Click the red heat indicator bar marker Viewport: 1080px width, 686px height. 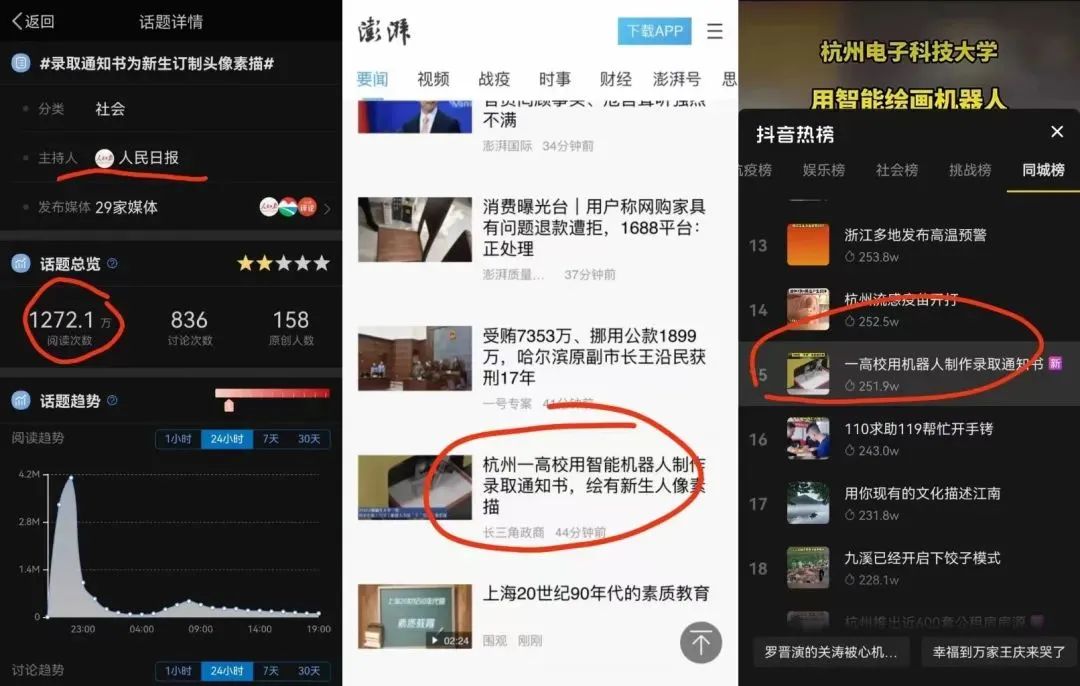pyautogui.click(x=229, y=404)
